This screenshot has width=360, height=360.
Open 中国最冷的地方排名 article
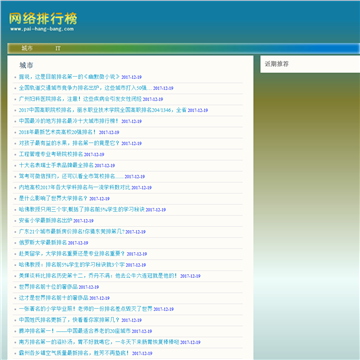coord(69,121)
